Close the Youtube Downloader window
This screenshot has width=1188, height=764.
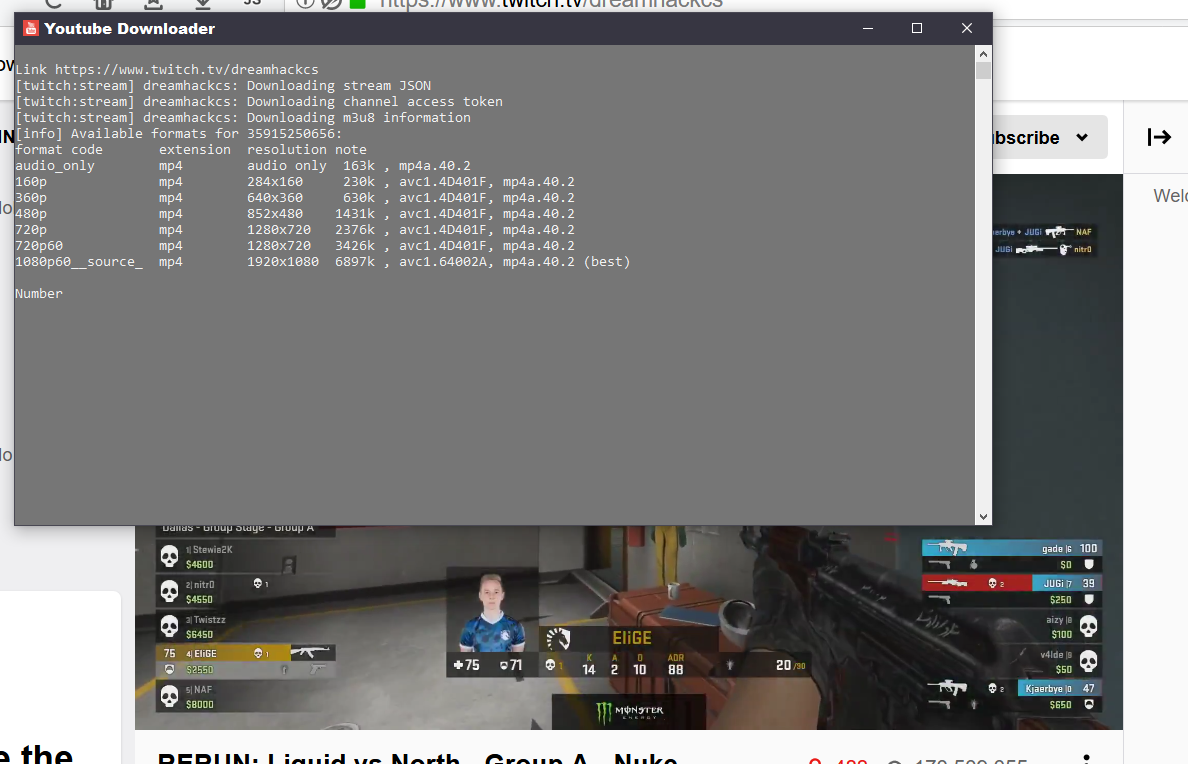(x=967, y=29)
